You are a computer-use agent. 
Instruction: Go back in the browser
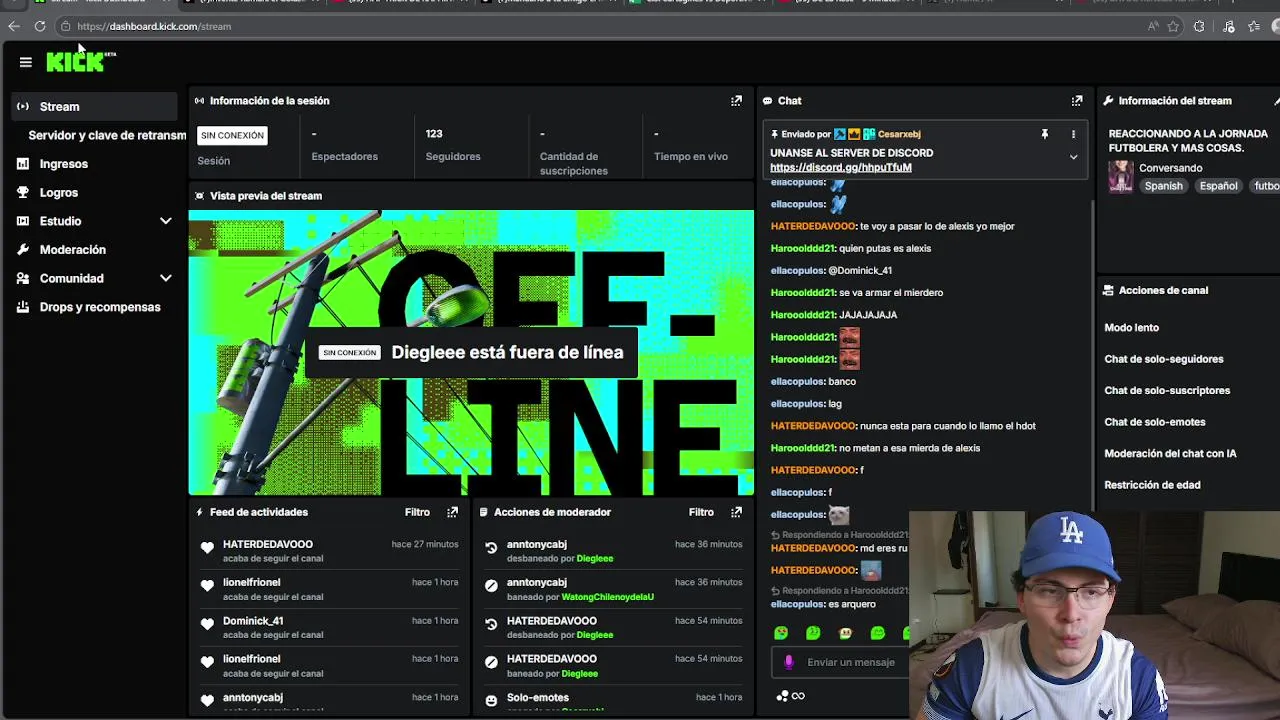13,26
